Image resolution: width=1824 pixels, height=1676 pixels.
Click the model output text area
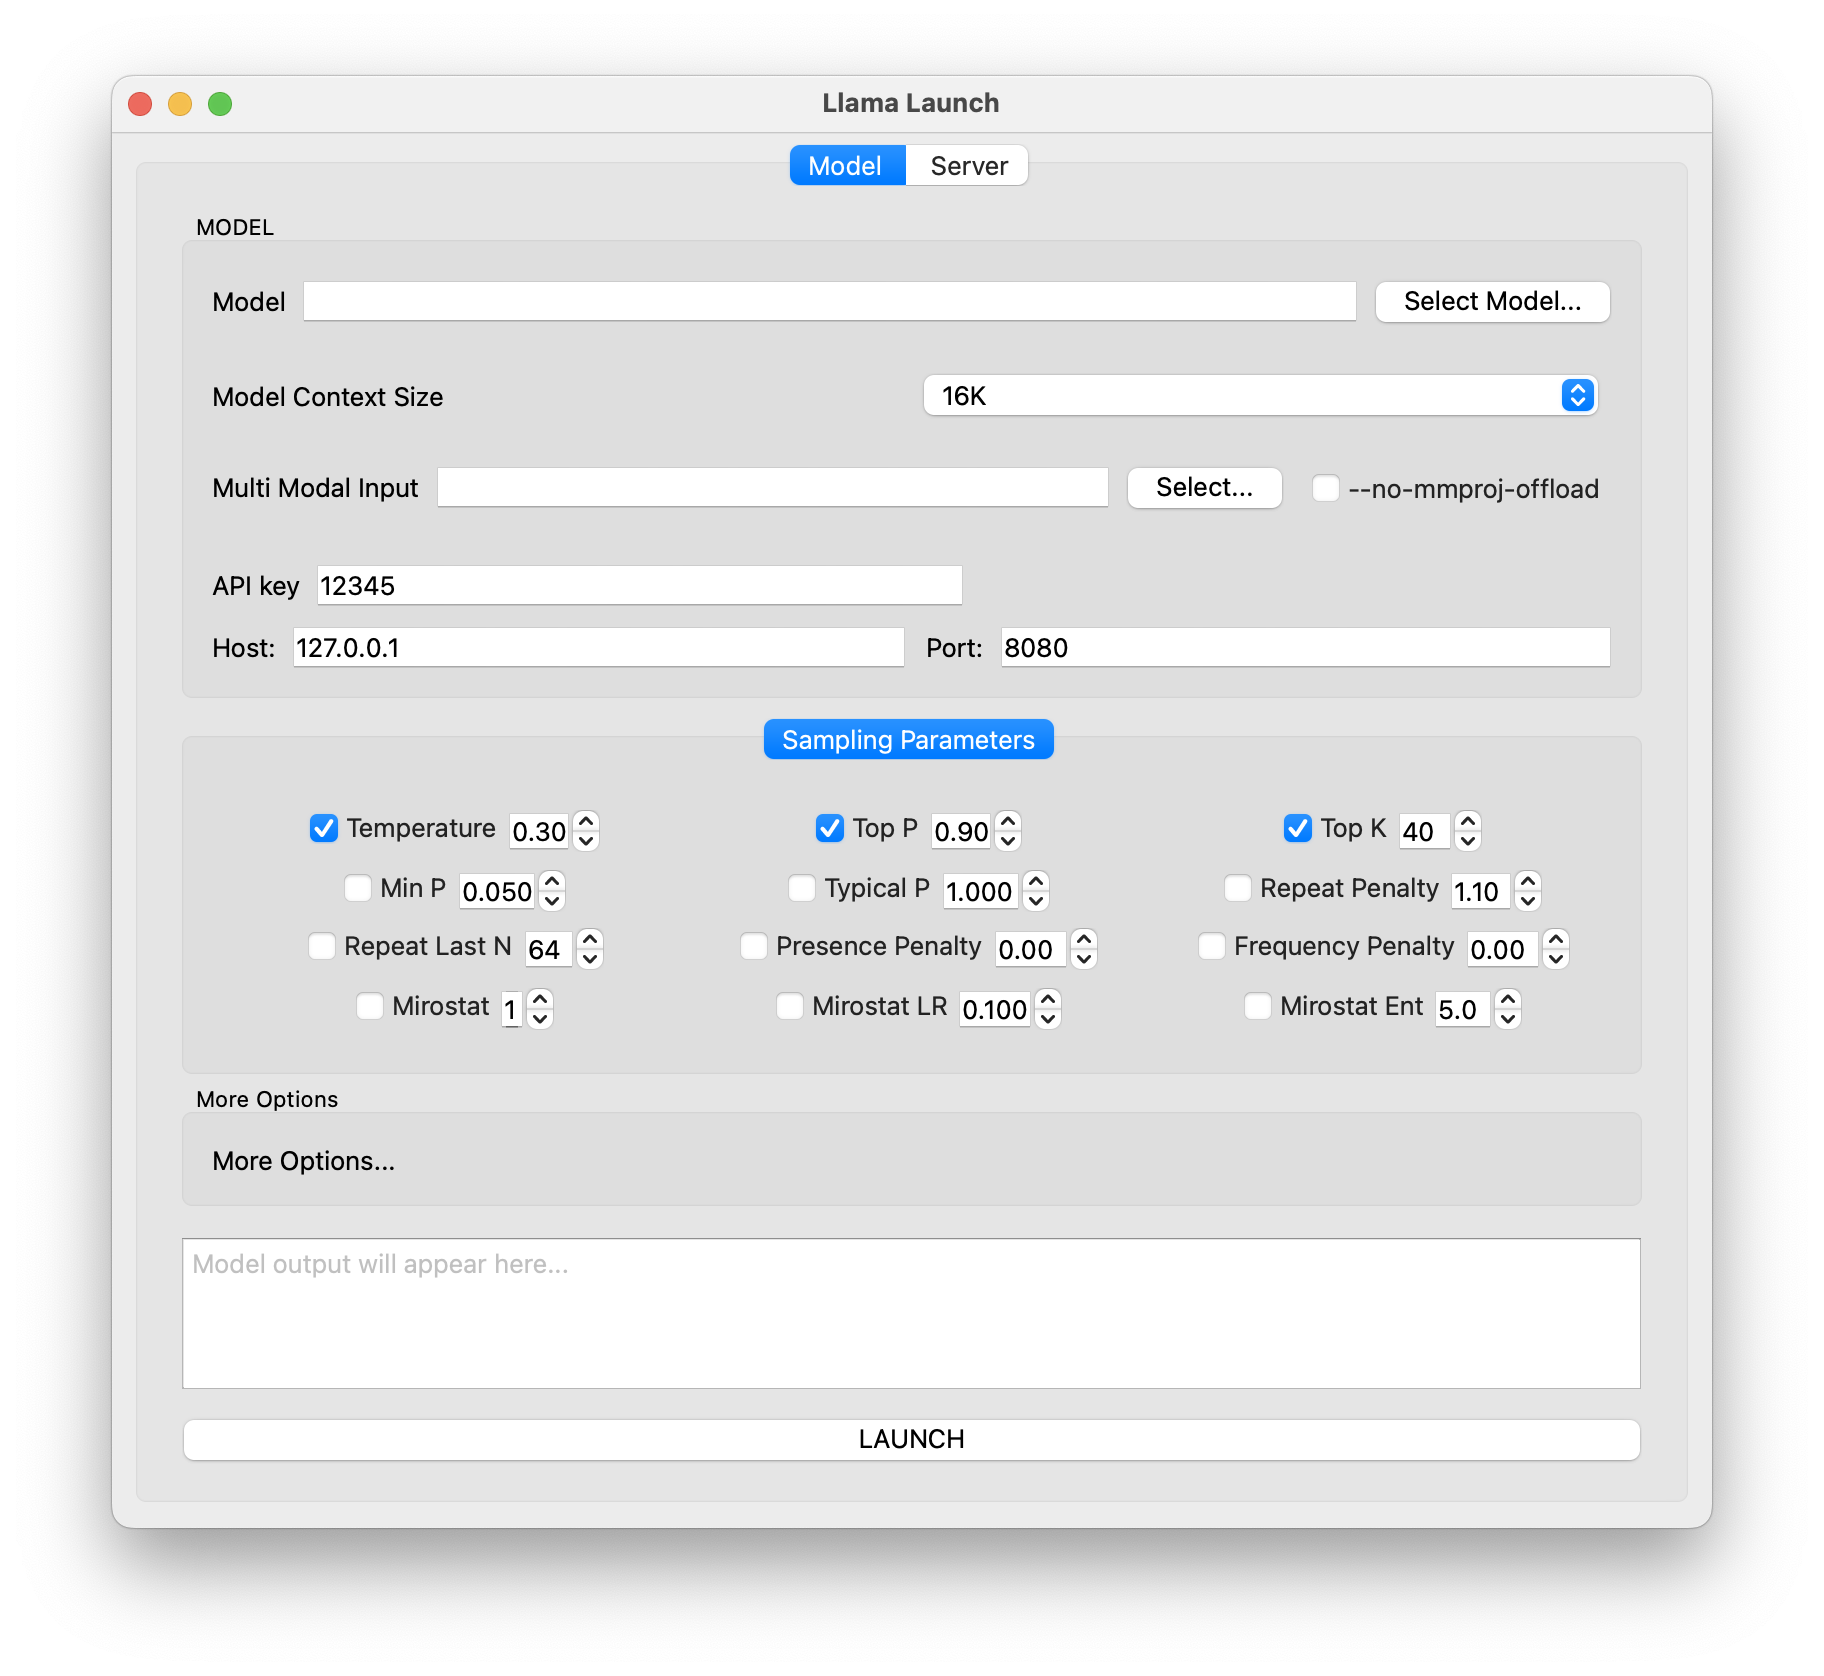tap(911, 1314)
